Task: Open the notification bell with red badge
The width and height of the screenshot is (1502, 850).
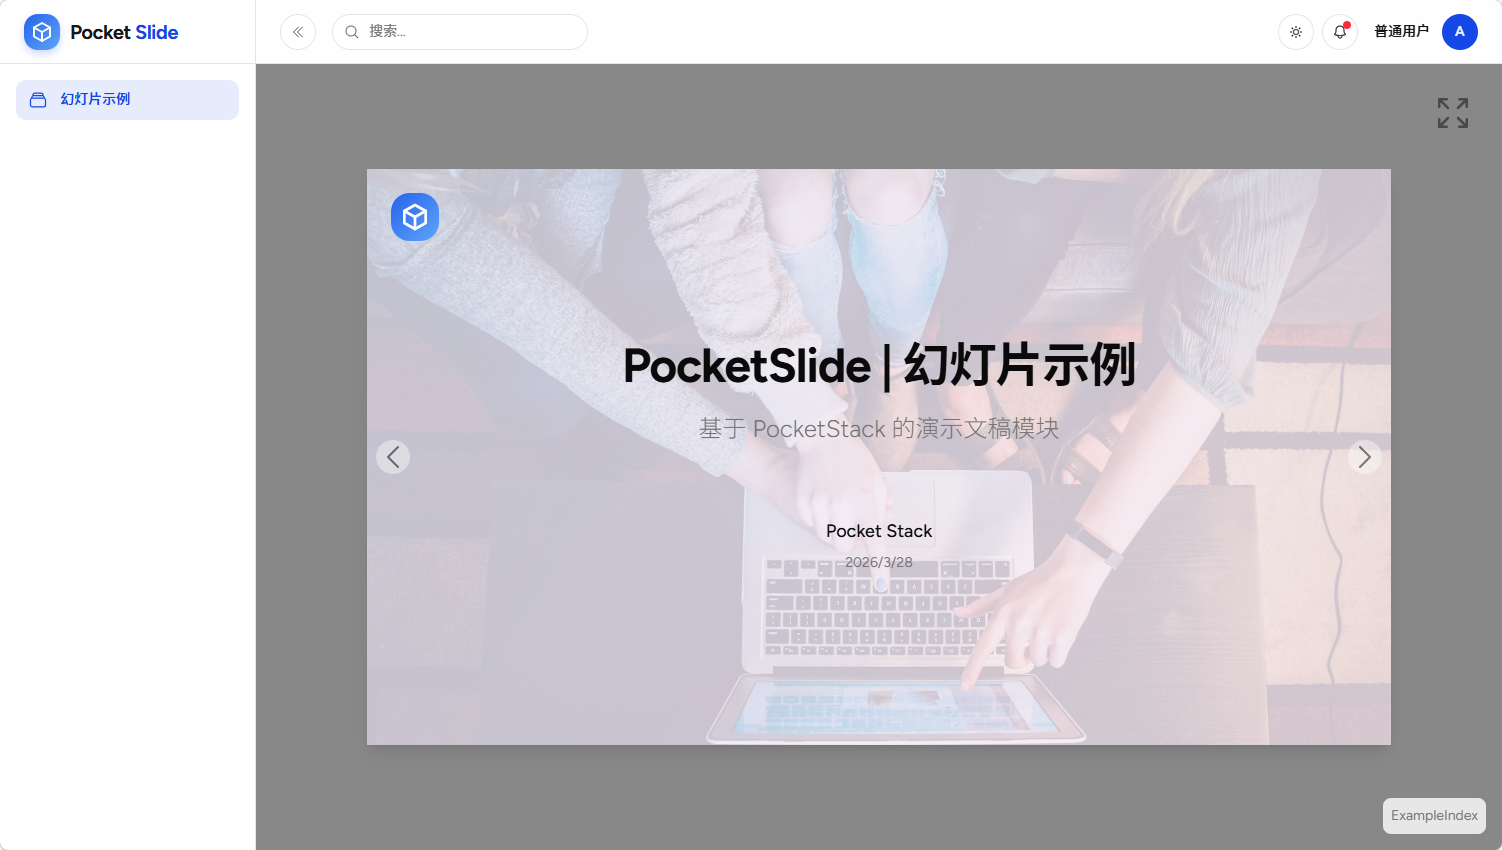Action: click(1340, 31)
